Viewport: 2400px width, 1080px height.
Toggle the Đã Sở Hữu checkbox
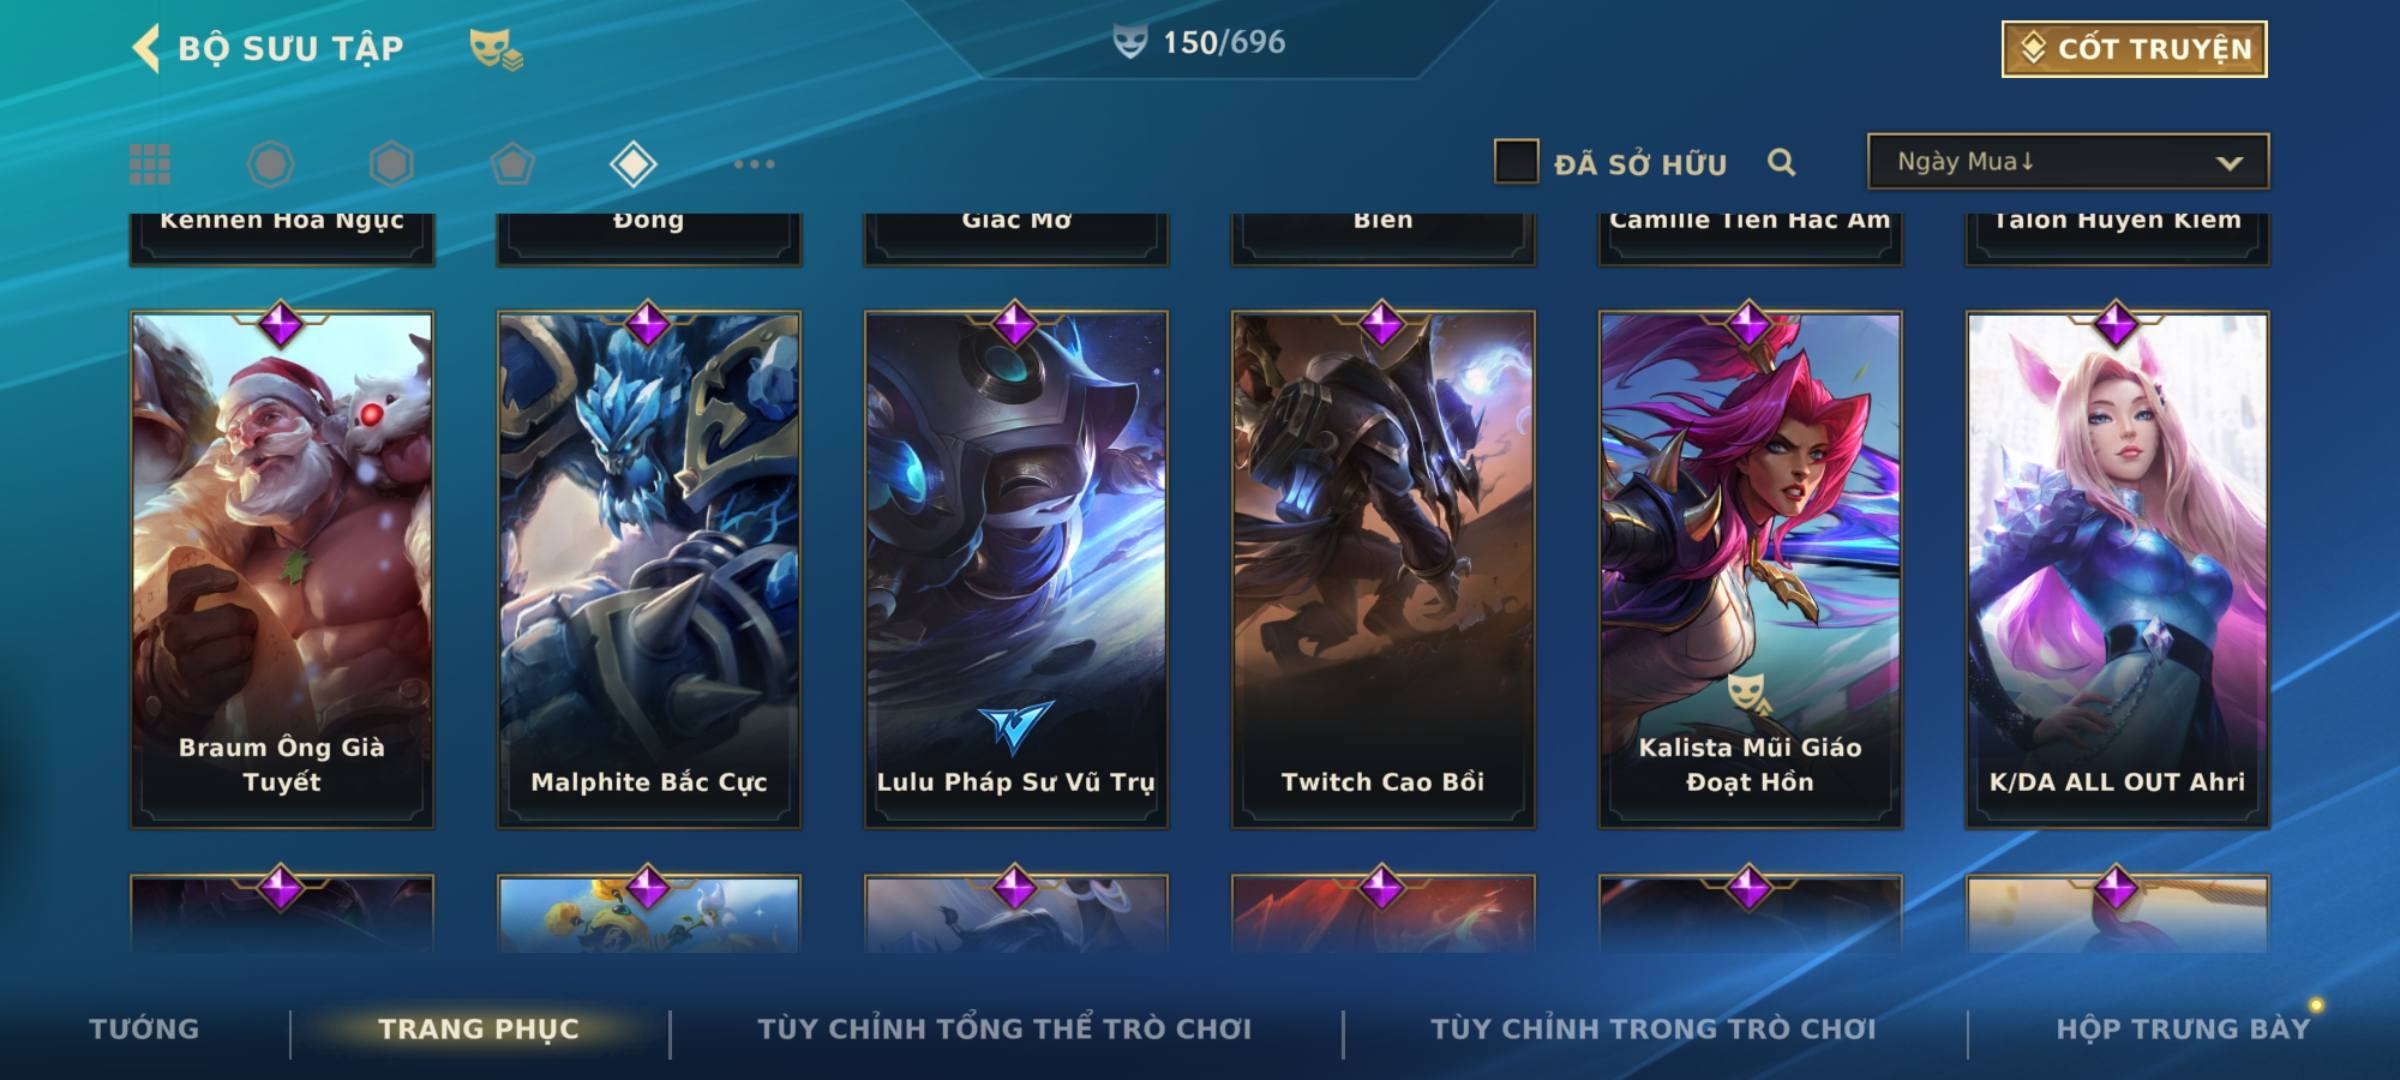1516,162
